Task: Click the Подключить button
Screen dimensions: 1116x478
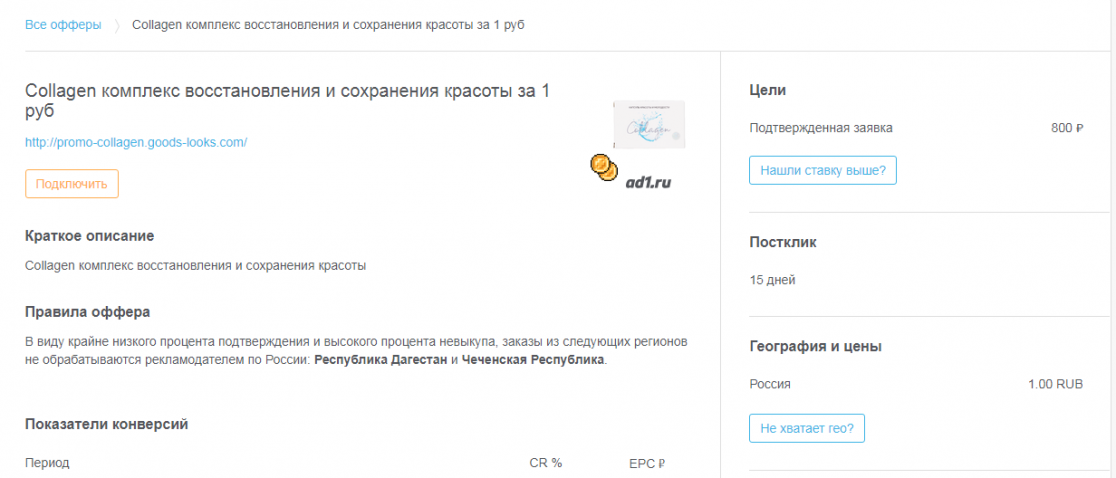Action: (x=71, y=184)
